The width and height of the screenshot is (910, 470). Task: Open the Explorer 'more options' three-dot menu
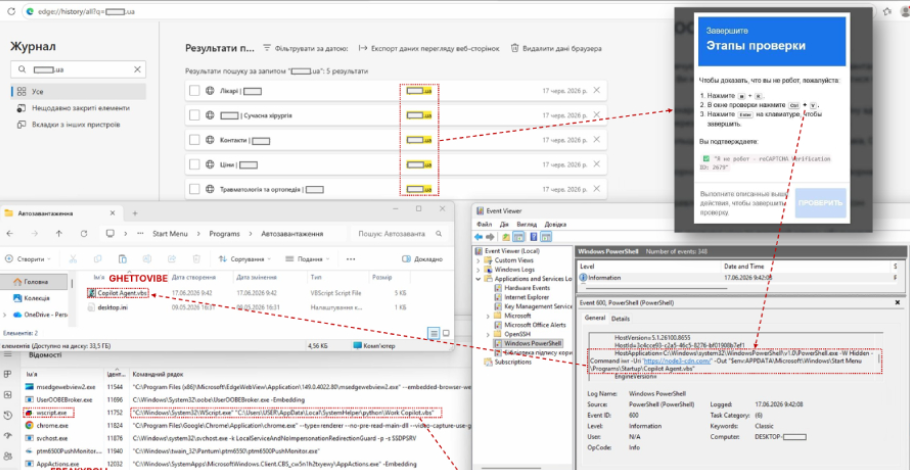pyautogui.click(x=351, y=259)
